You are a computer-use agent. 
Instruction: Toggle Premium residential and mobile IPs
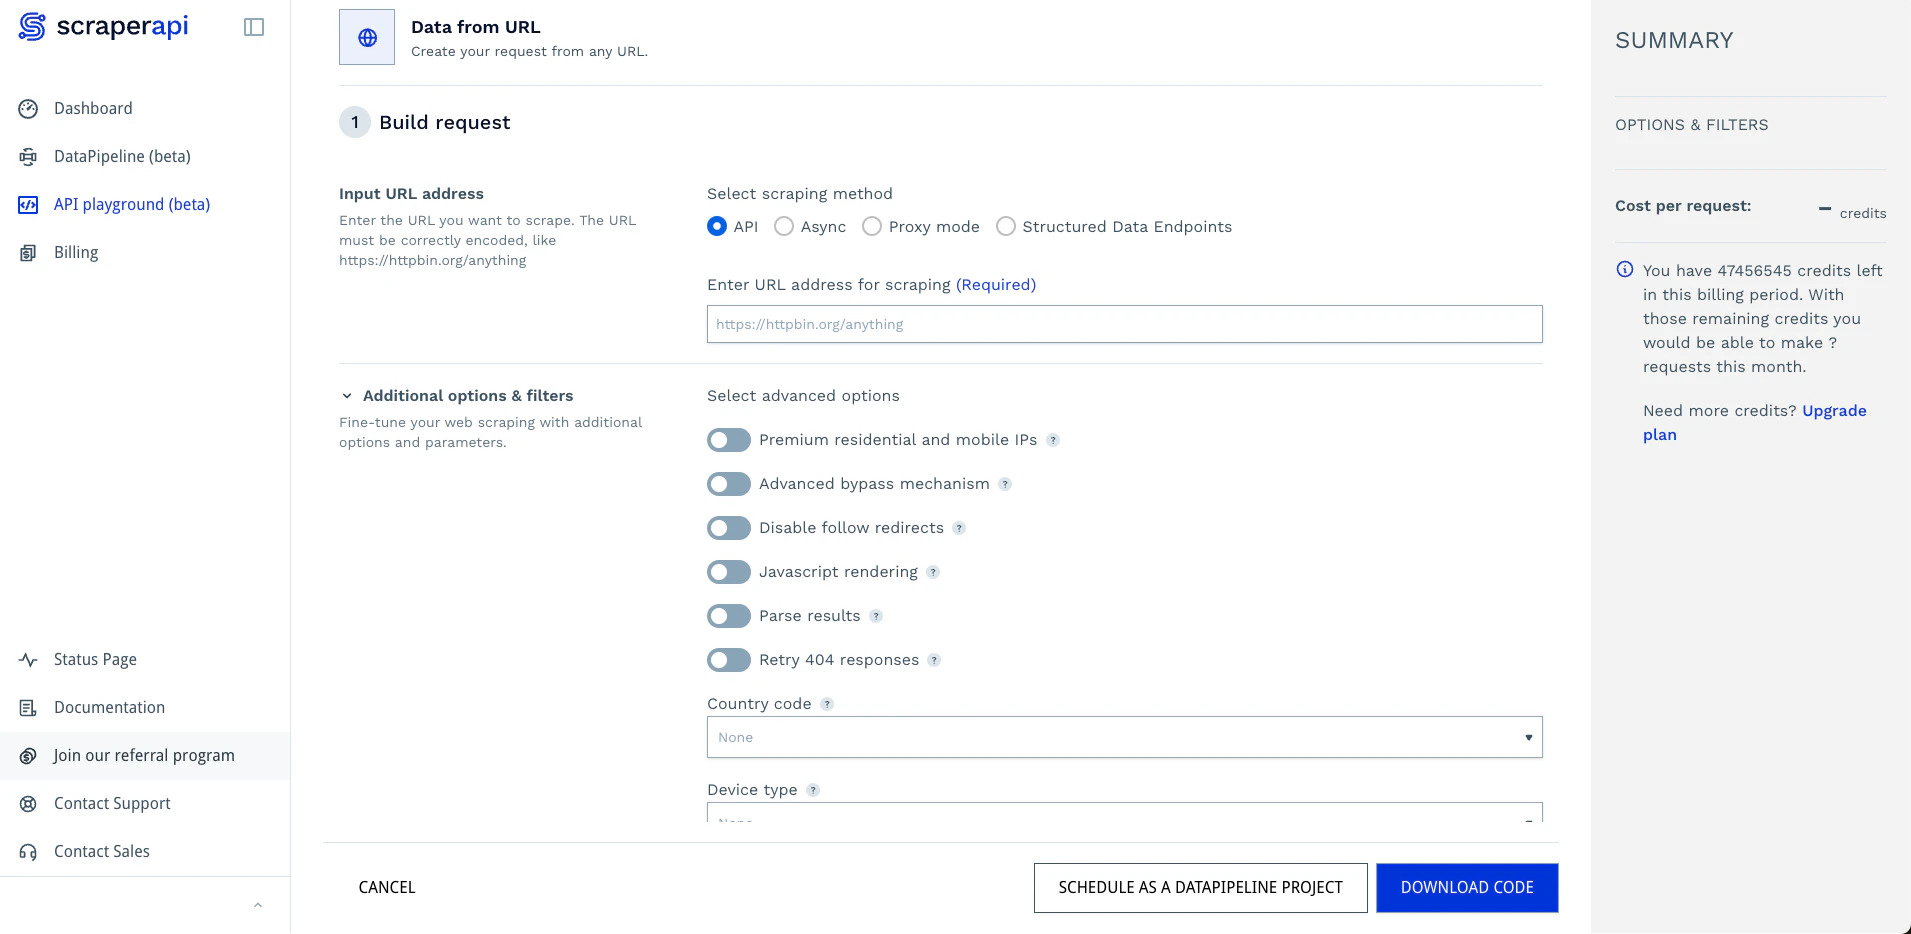tap(728, 440)
